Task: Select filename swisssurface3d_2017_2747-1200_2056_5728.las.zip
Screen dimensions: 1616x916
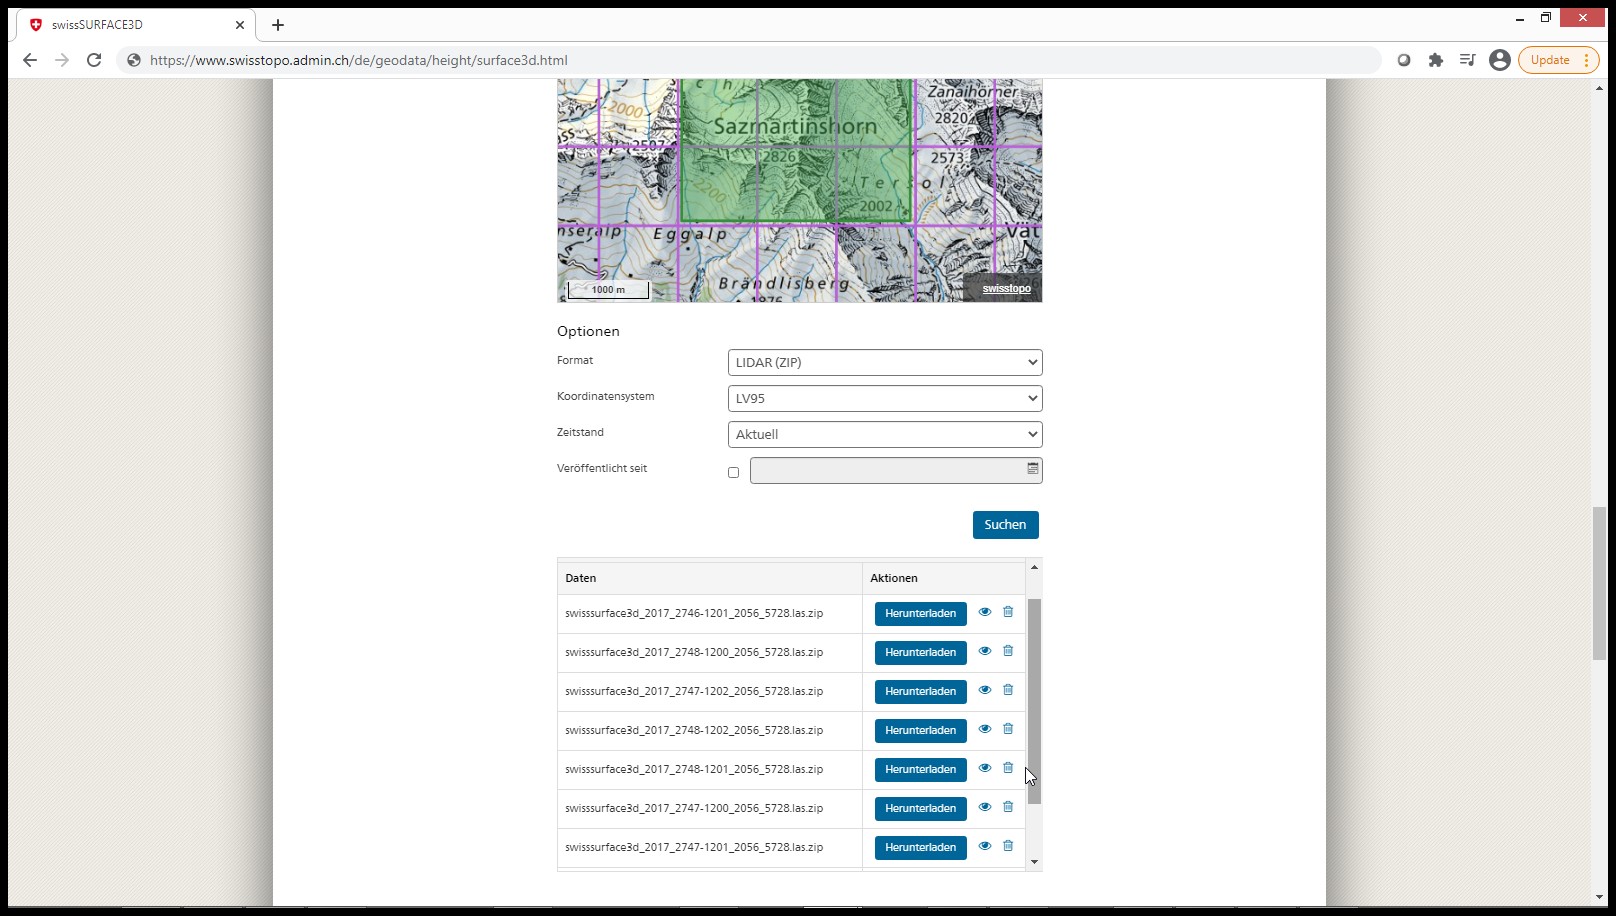Action: point(694,808)
